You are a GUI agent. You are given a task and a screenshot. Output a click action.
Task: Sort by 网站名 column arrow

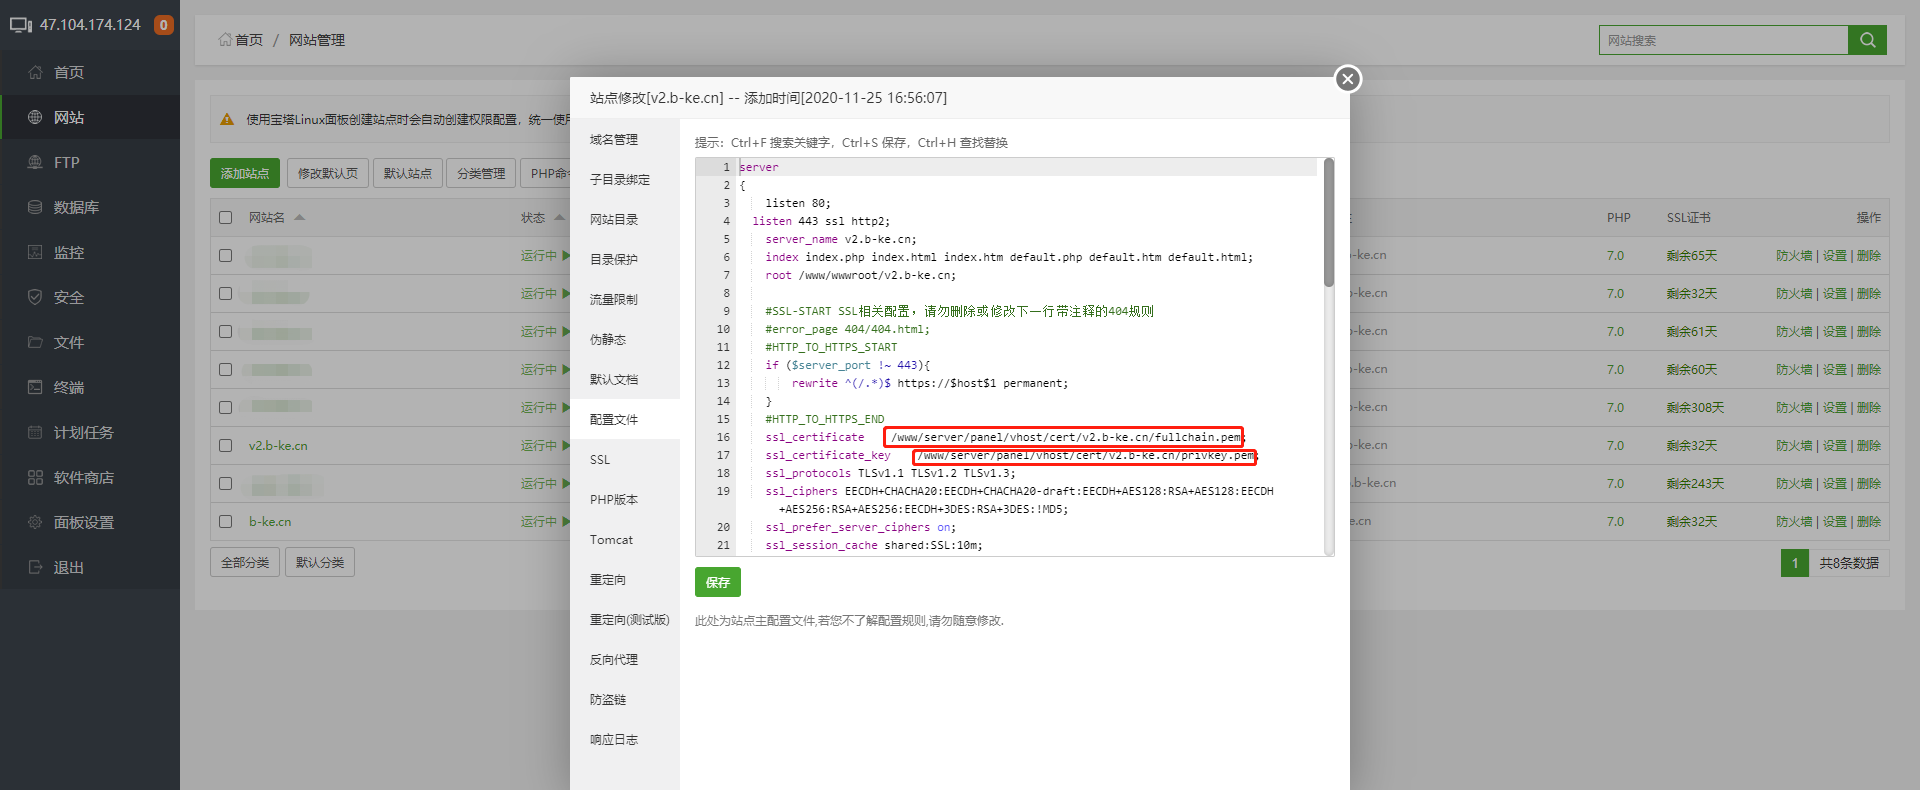[x=300, y=217]
